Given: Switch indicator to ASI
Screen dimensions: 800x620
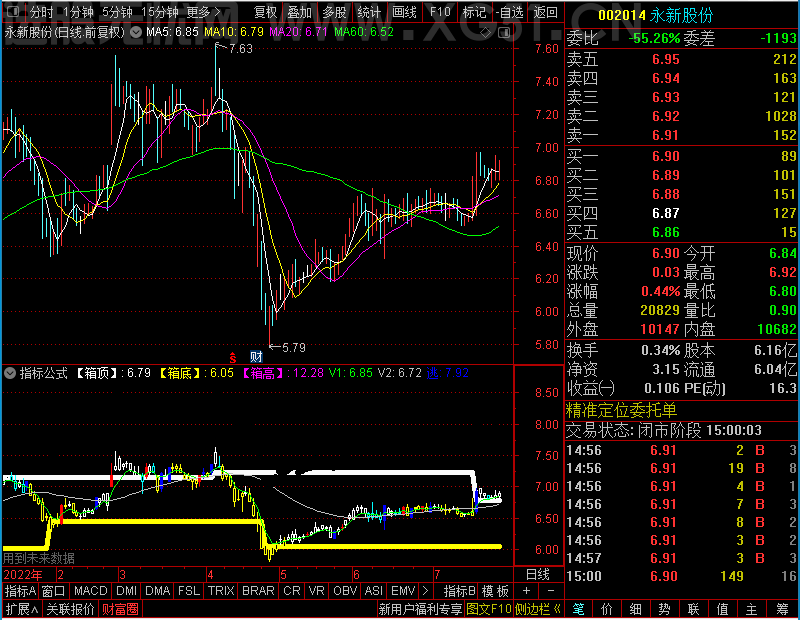Looking at the screenshot, I should coord(373,591).
